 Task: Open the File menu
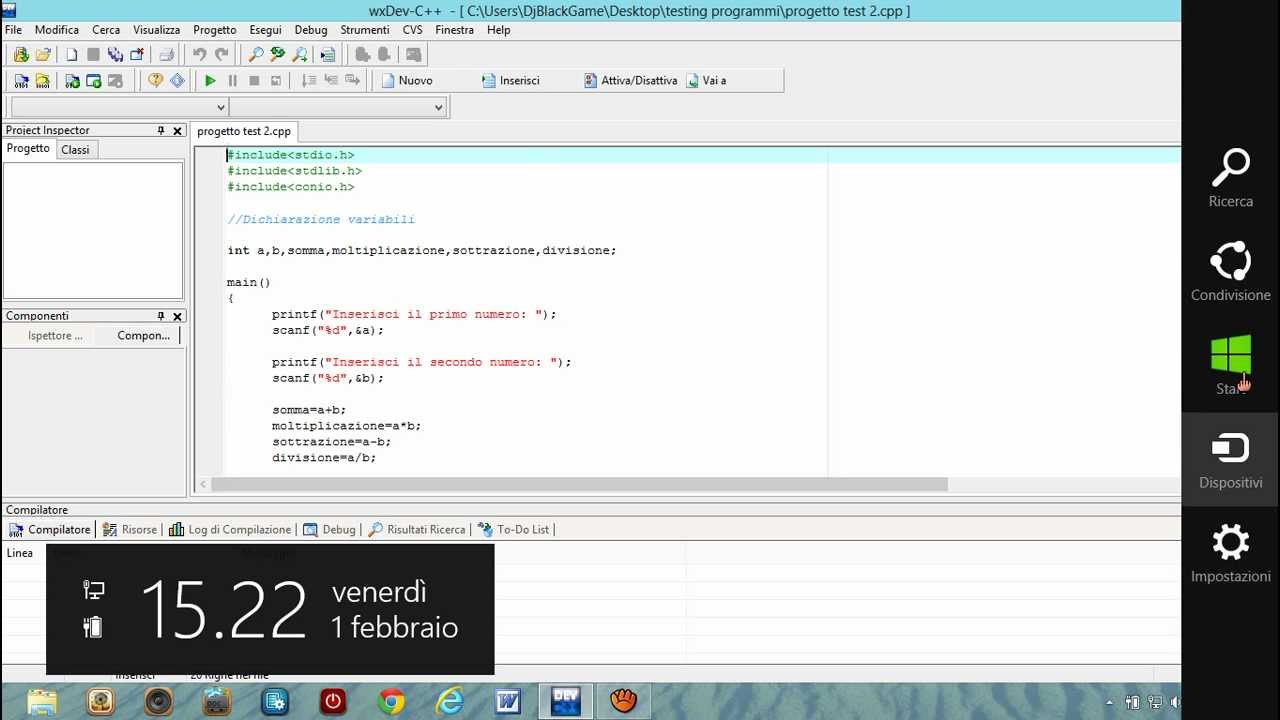point(13,30)
